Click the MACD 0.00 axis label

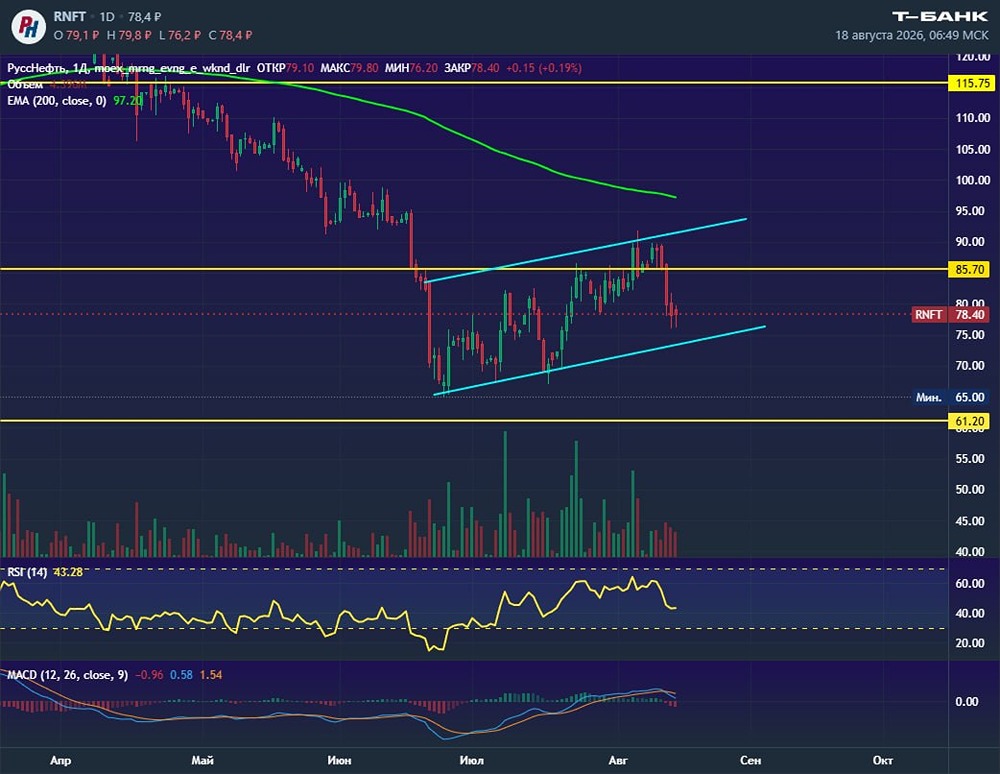(x=967, y=701)
